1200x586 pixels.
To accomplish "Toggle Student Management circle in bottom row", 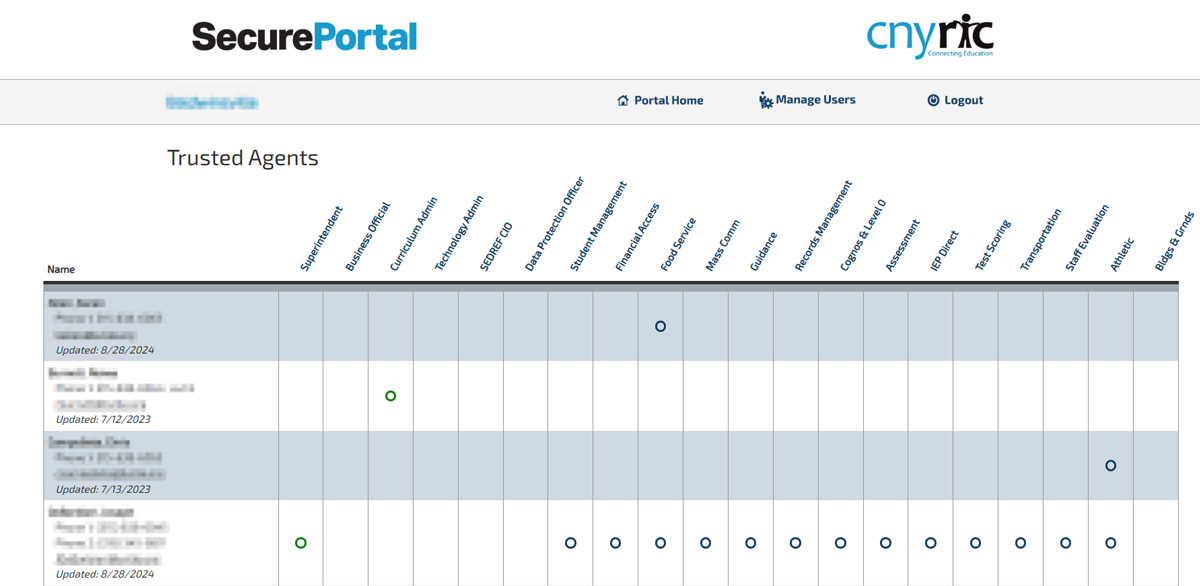I will tap(570, 543).
